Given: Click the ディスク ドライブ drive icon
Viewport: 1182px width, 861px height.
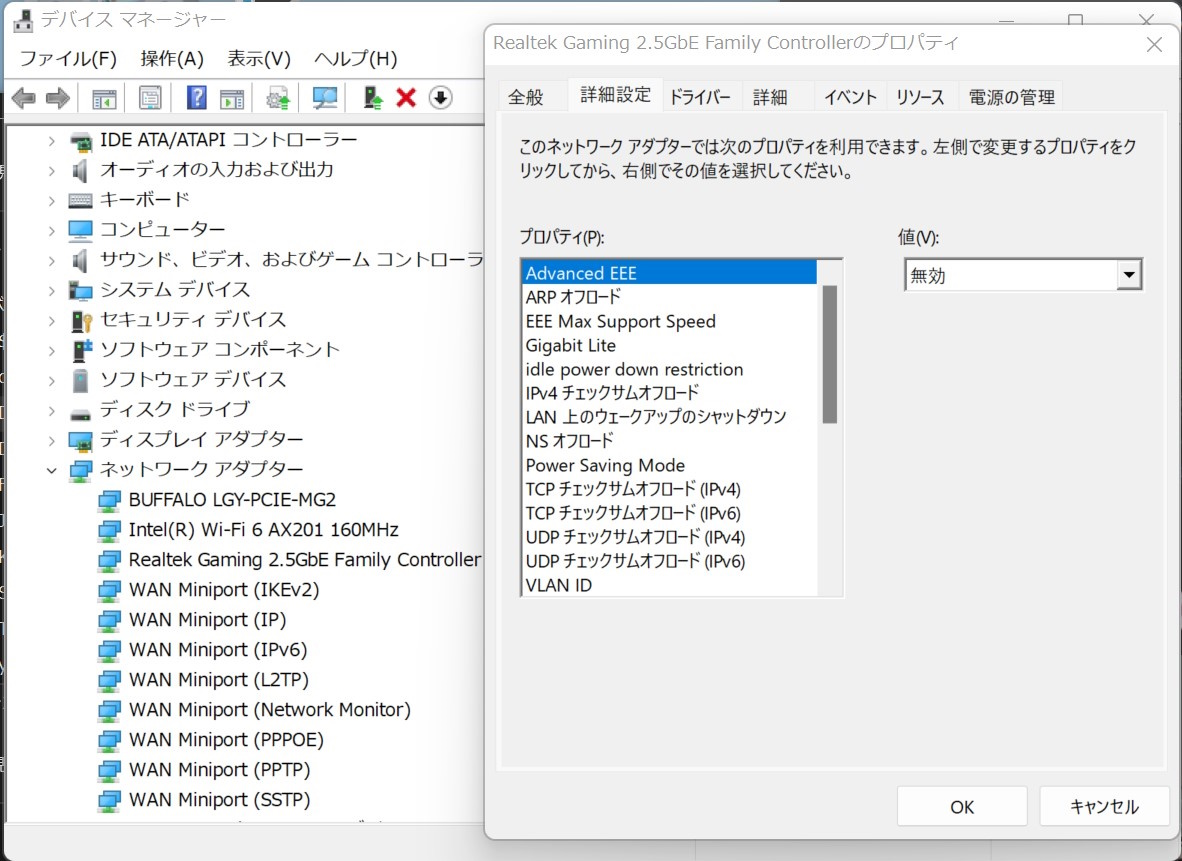Looking at the screenshot, I should (80, 412).
